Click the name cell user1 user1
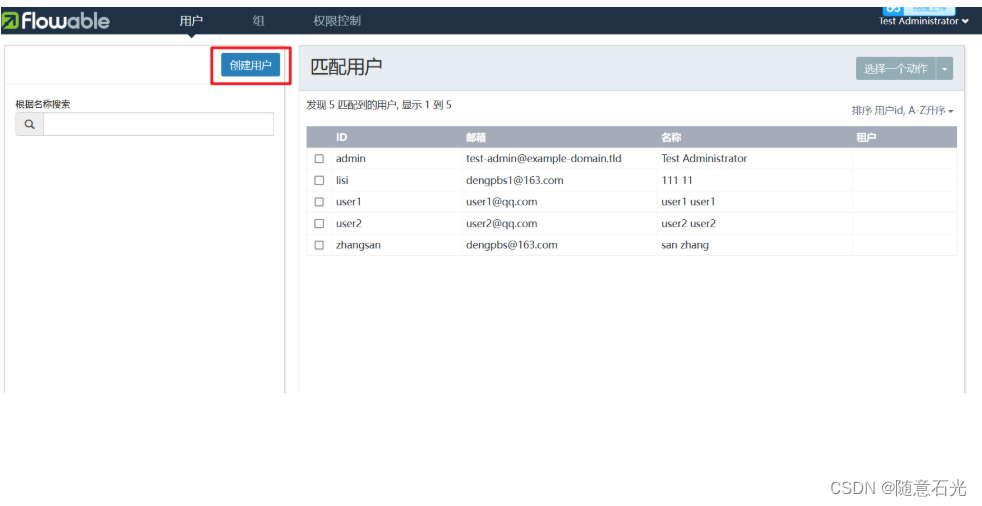This screenshot has height=506, width=982. coord(688,202)
